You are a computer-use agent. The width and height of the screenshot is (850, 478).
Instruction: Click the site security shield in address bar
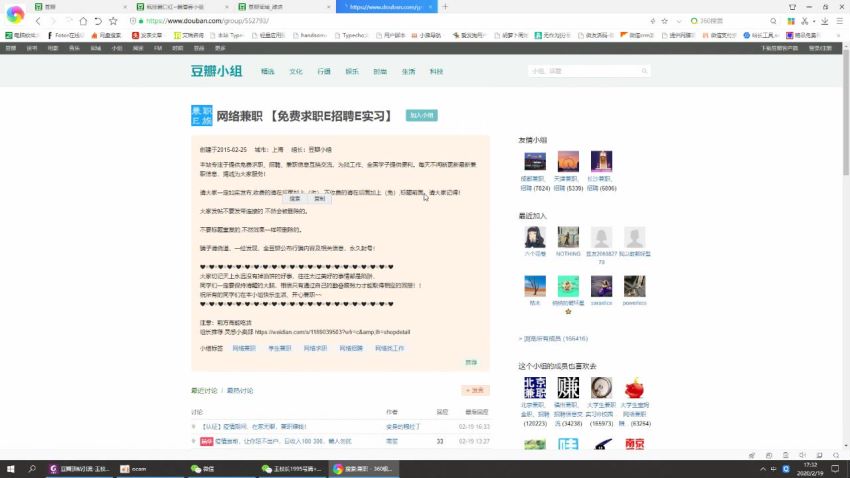pyautogui.click(x=133, y=21)
